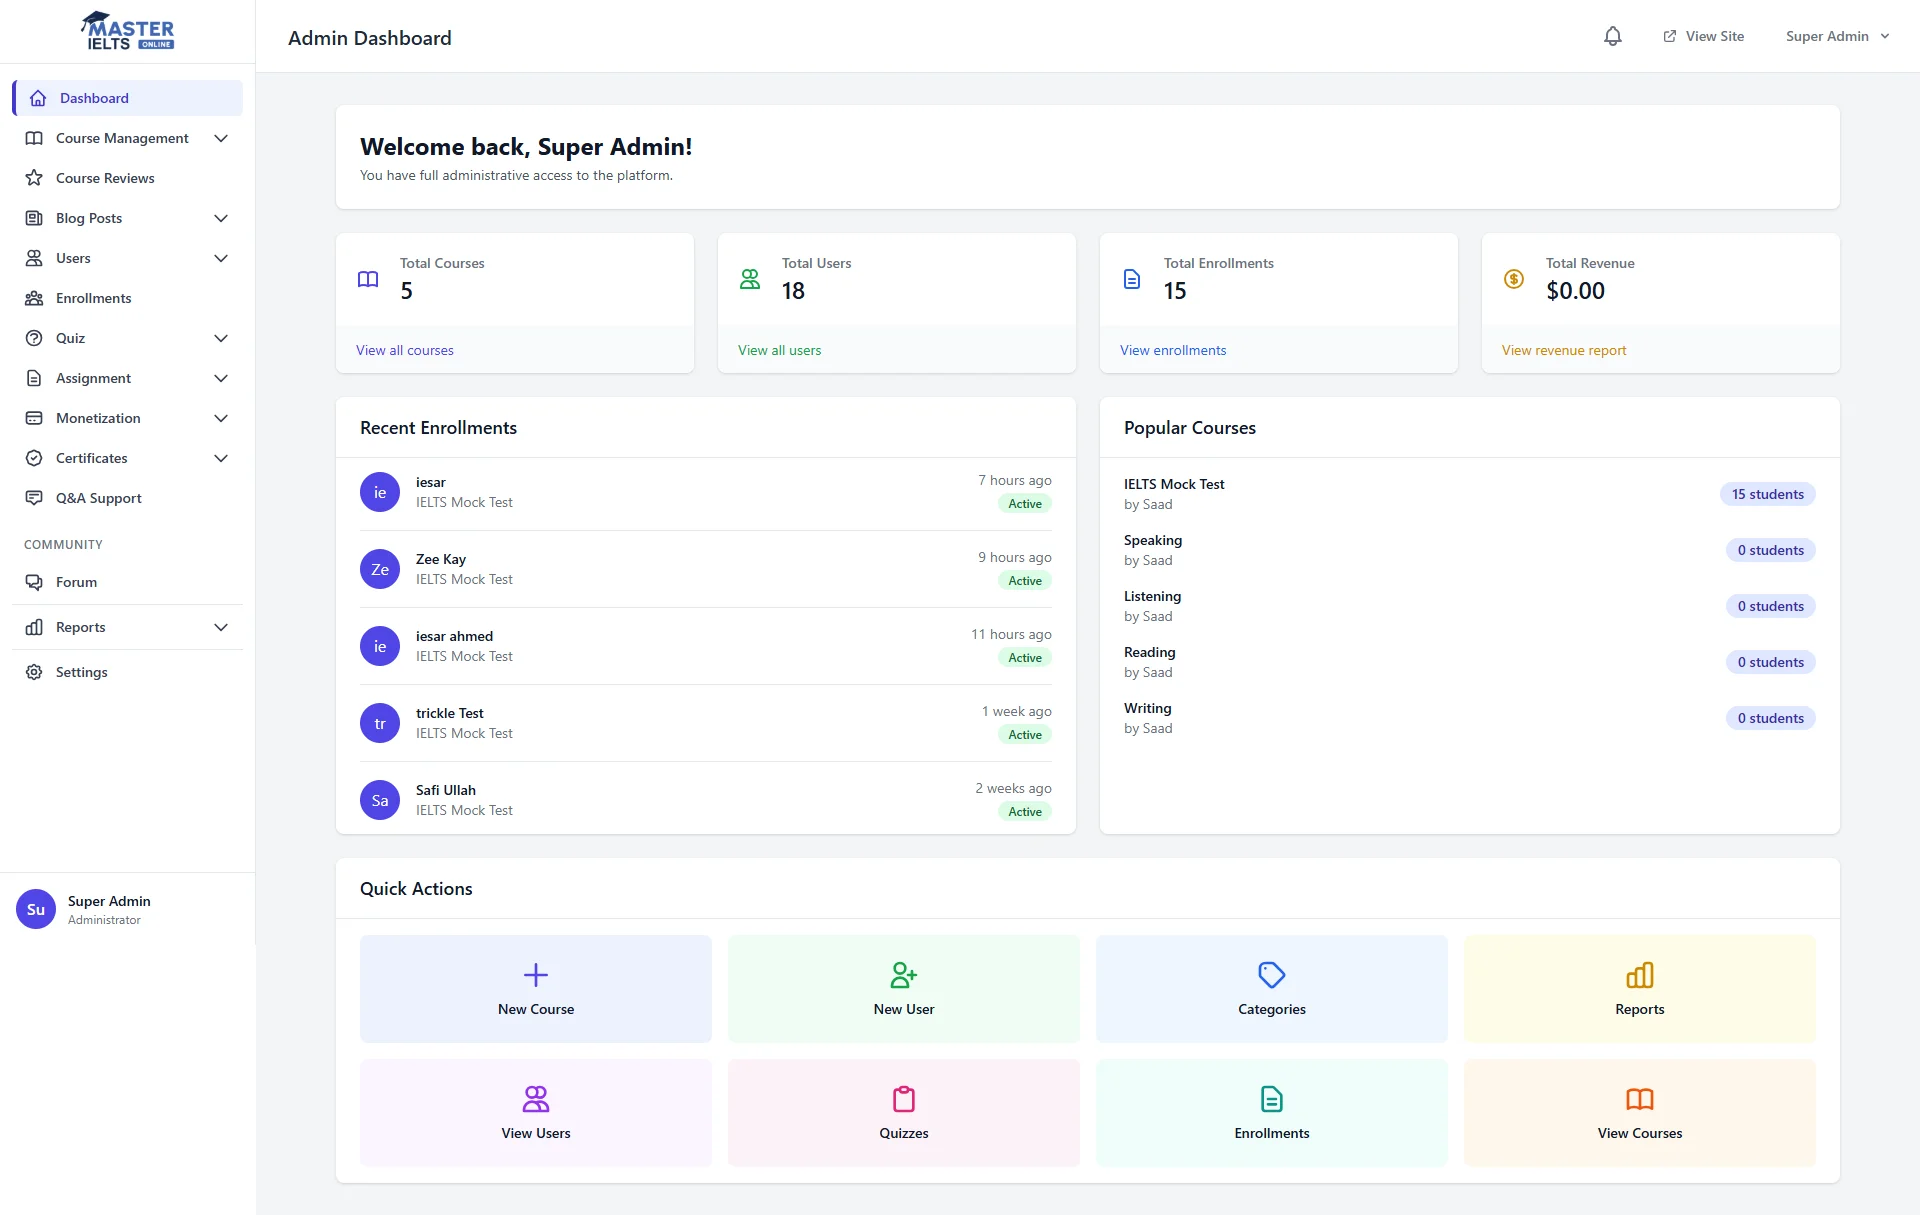Click the Speaking course title

click(x=1153, y=540)
